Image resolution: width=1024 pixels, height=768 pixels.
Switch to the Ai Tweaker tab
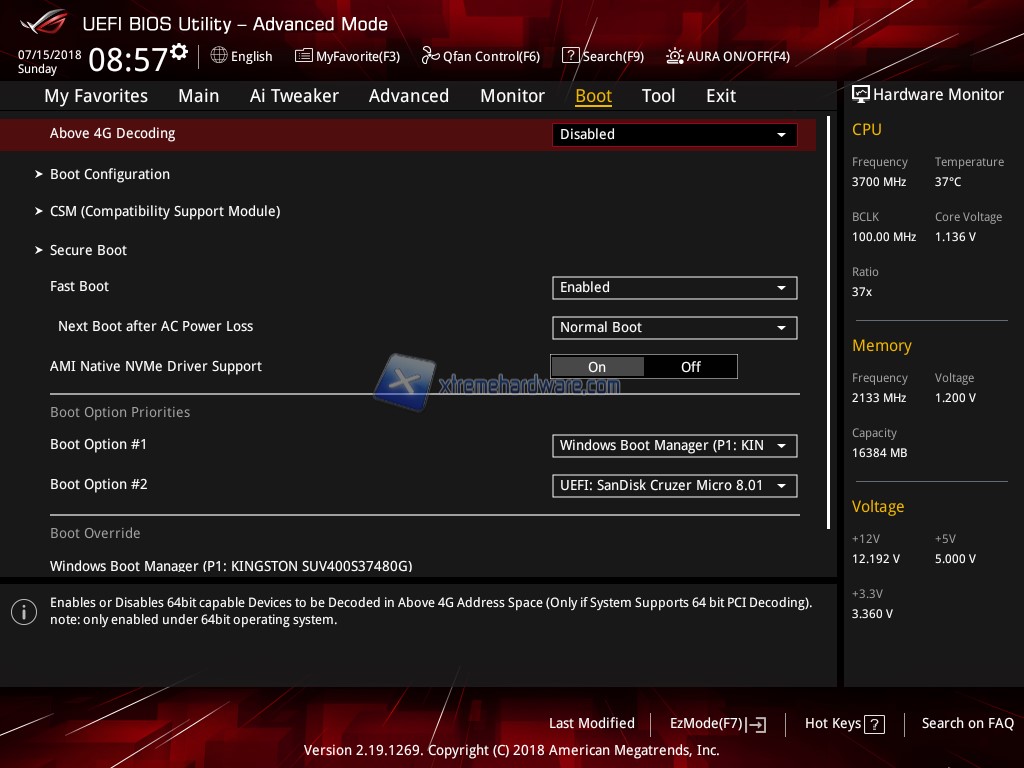tap(294, 96)
